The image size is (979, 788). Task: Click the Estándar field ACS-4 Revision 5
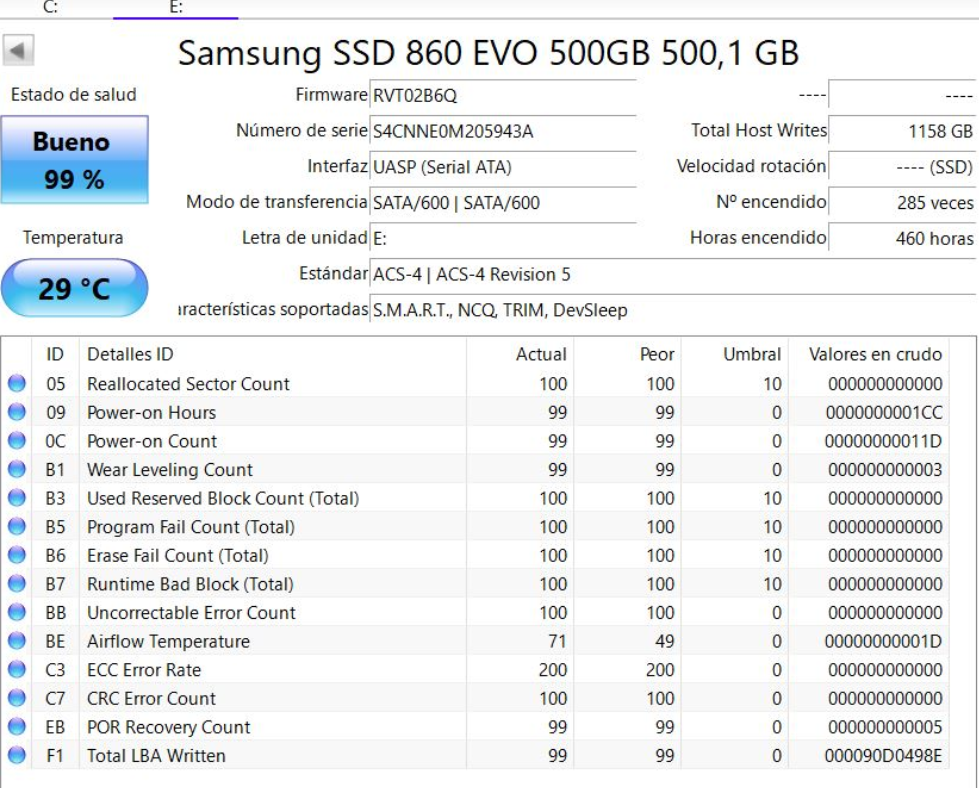tap(673, 275)
